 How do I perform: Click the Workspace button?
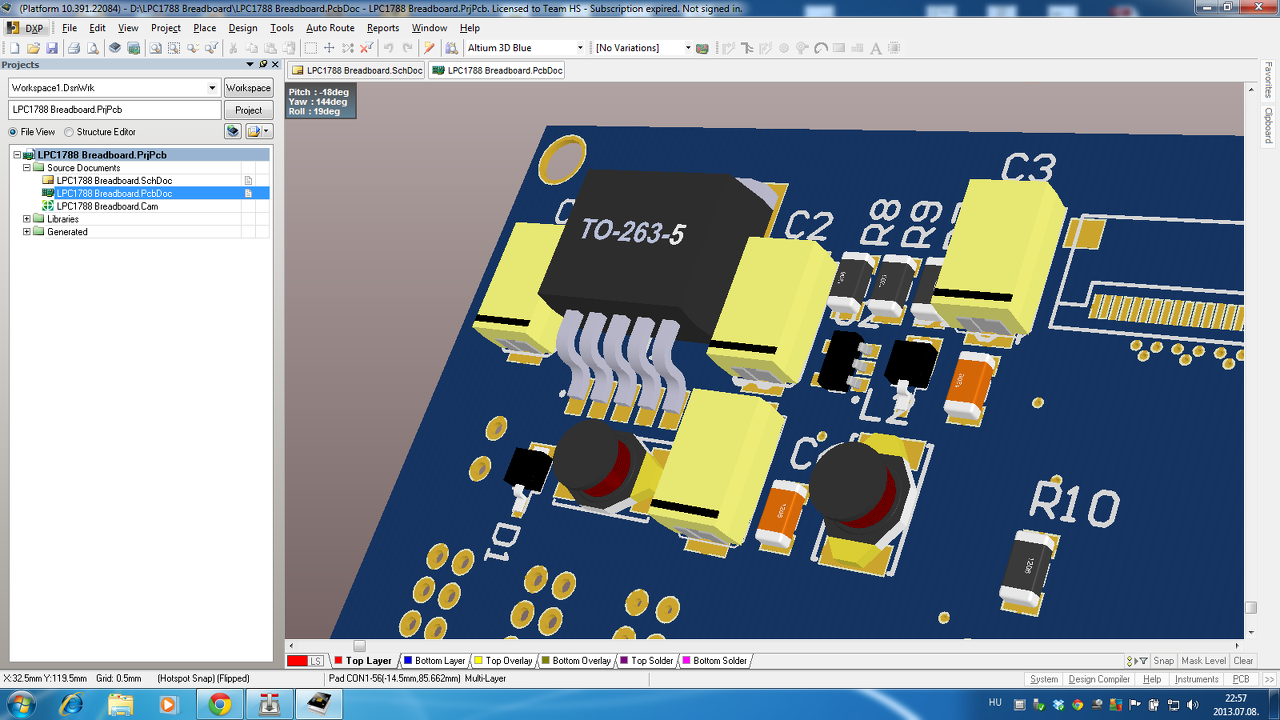tap(248, 88)
